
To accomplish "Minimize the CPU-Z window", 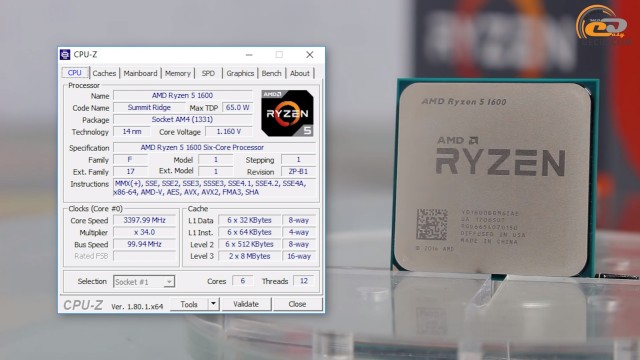I will (x=249, y=55).
